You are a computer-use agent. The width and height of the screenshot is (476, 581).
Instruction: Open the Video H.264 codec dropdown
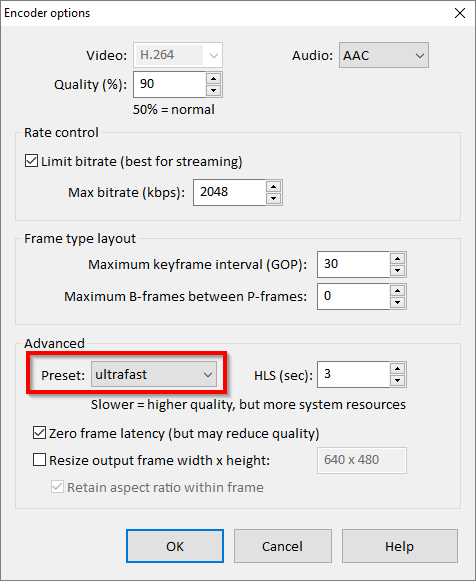[x=178, y=55]
